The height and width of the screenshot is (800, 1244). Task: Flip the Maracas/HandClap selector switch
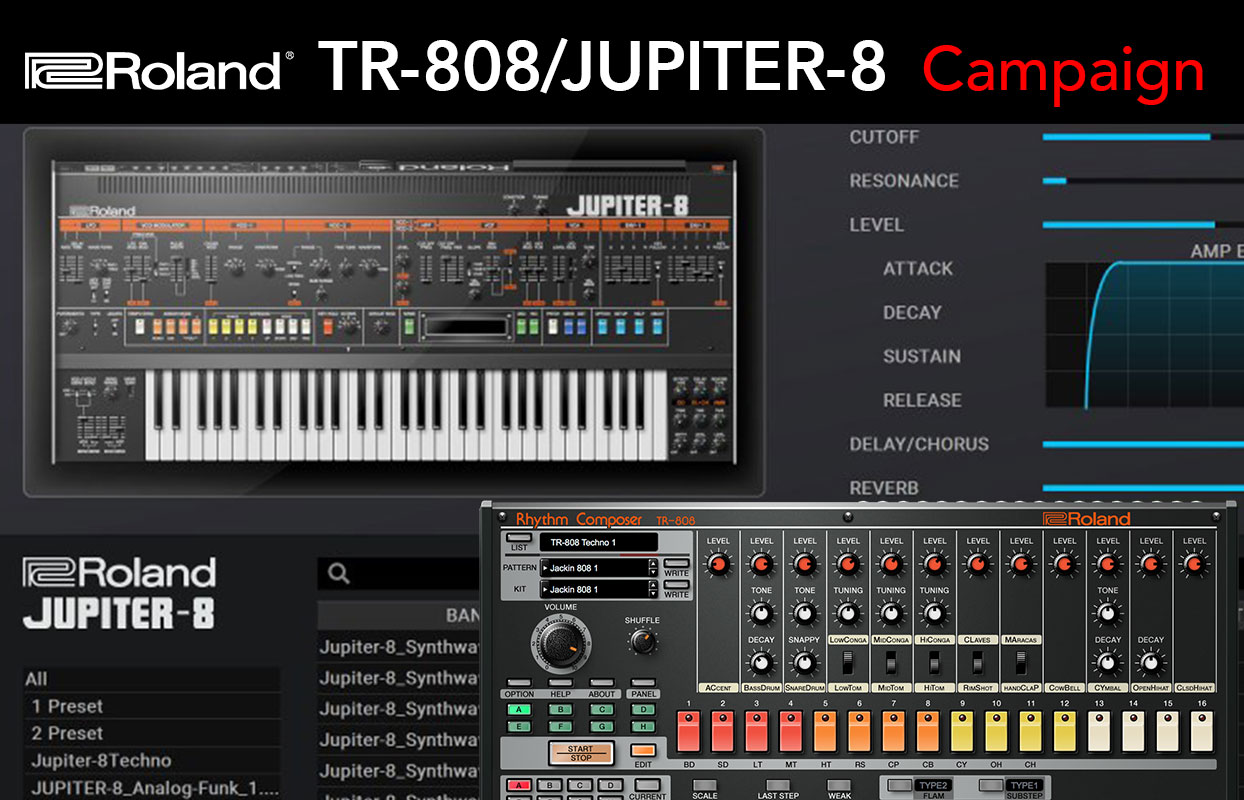pos(1020,662)
